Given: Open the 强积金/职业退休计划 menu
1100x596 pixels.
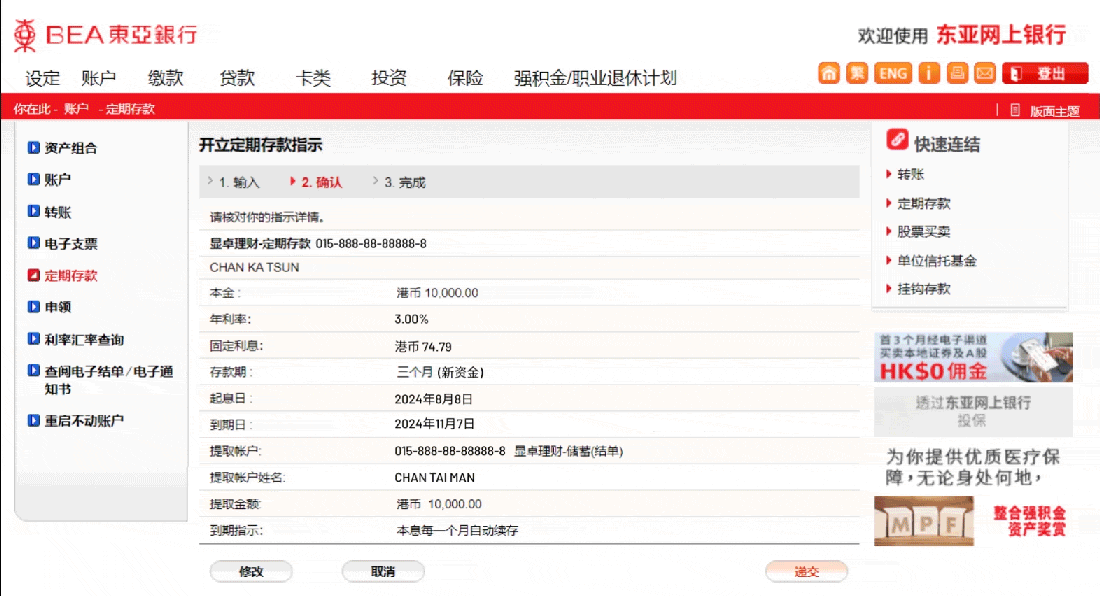Looking at the screenshot, I should [595, 78].
